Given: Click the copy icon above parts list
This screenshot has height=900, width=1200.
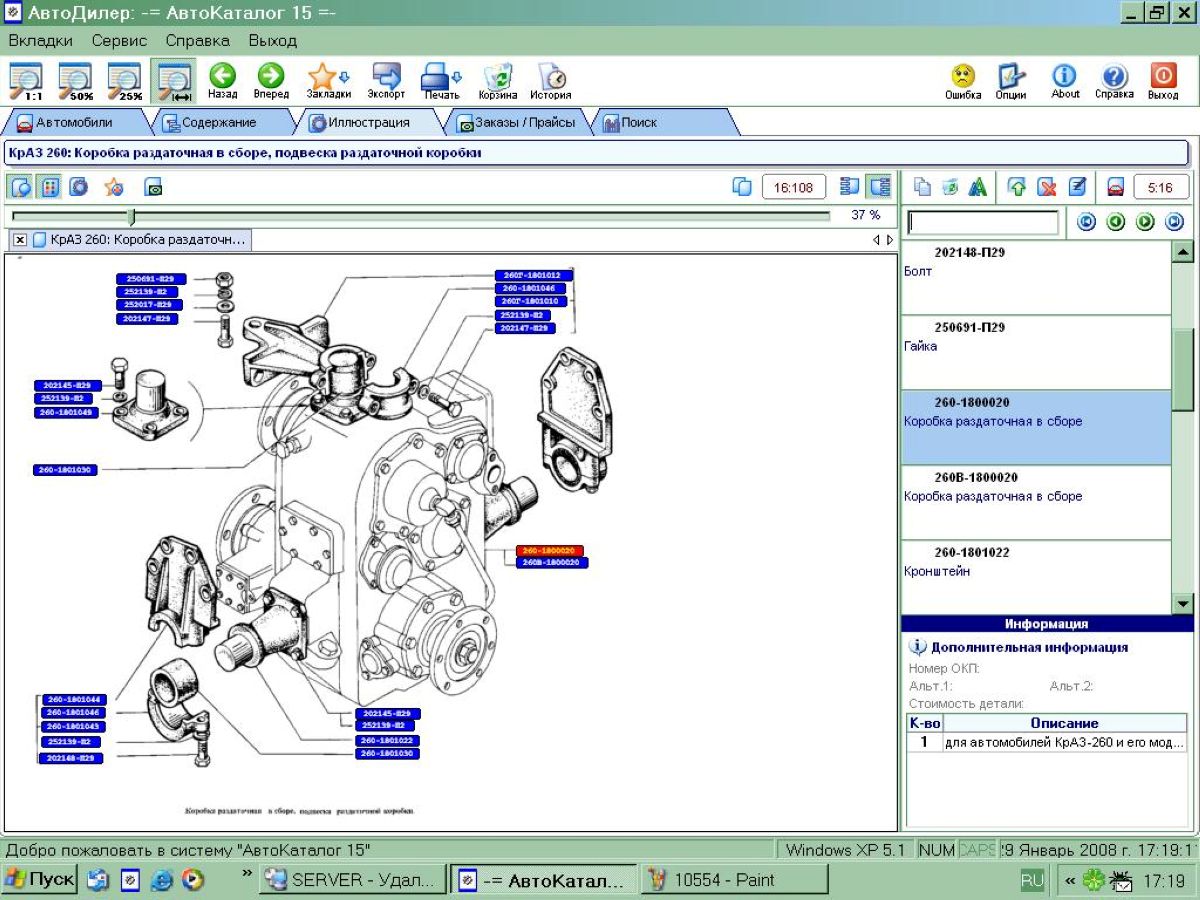Looking at the screenshot, I should tap(923, 187).
